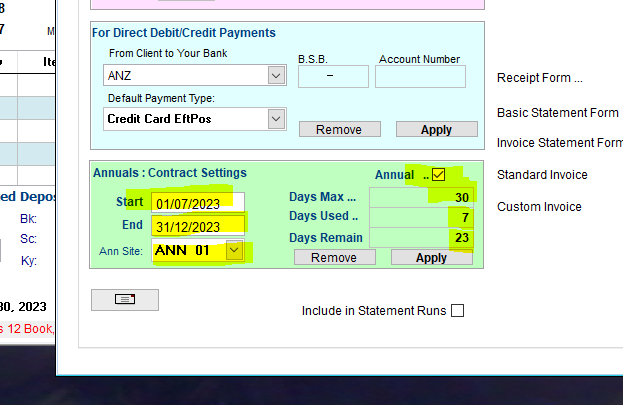Screen dimensions: 623x405
Task: Tick the Include in Statement Runs checkbox
Action: 458,311
